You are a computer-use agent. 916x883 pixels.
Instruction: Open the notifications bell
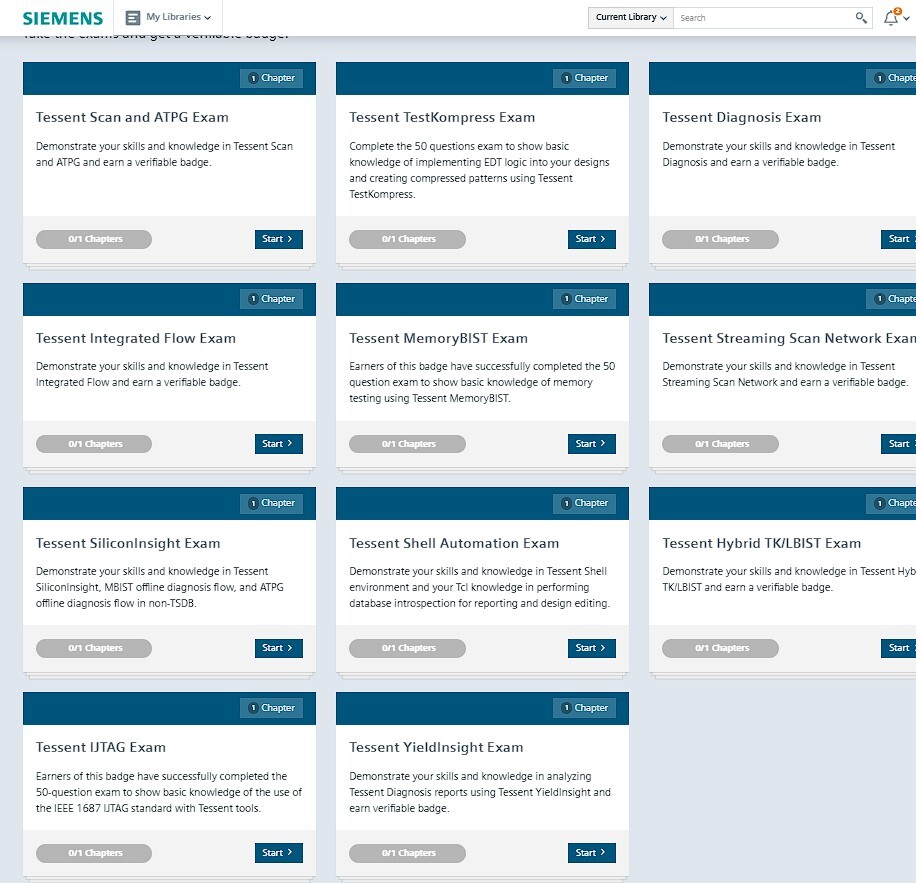(891, 18)
